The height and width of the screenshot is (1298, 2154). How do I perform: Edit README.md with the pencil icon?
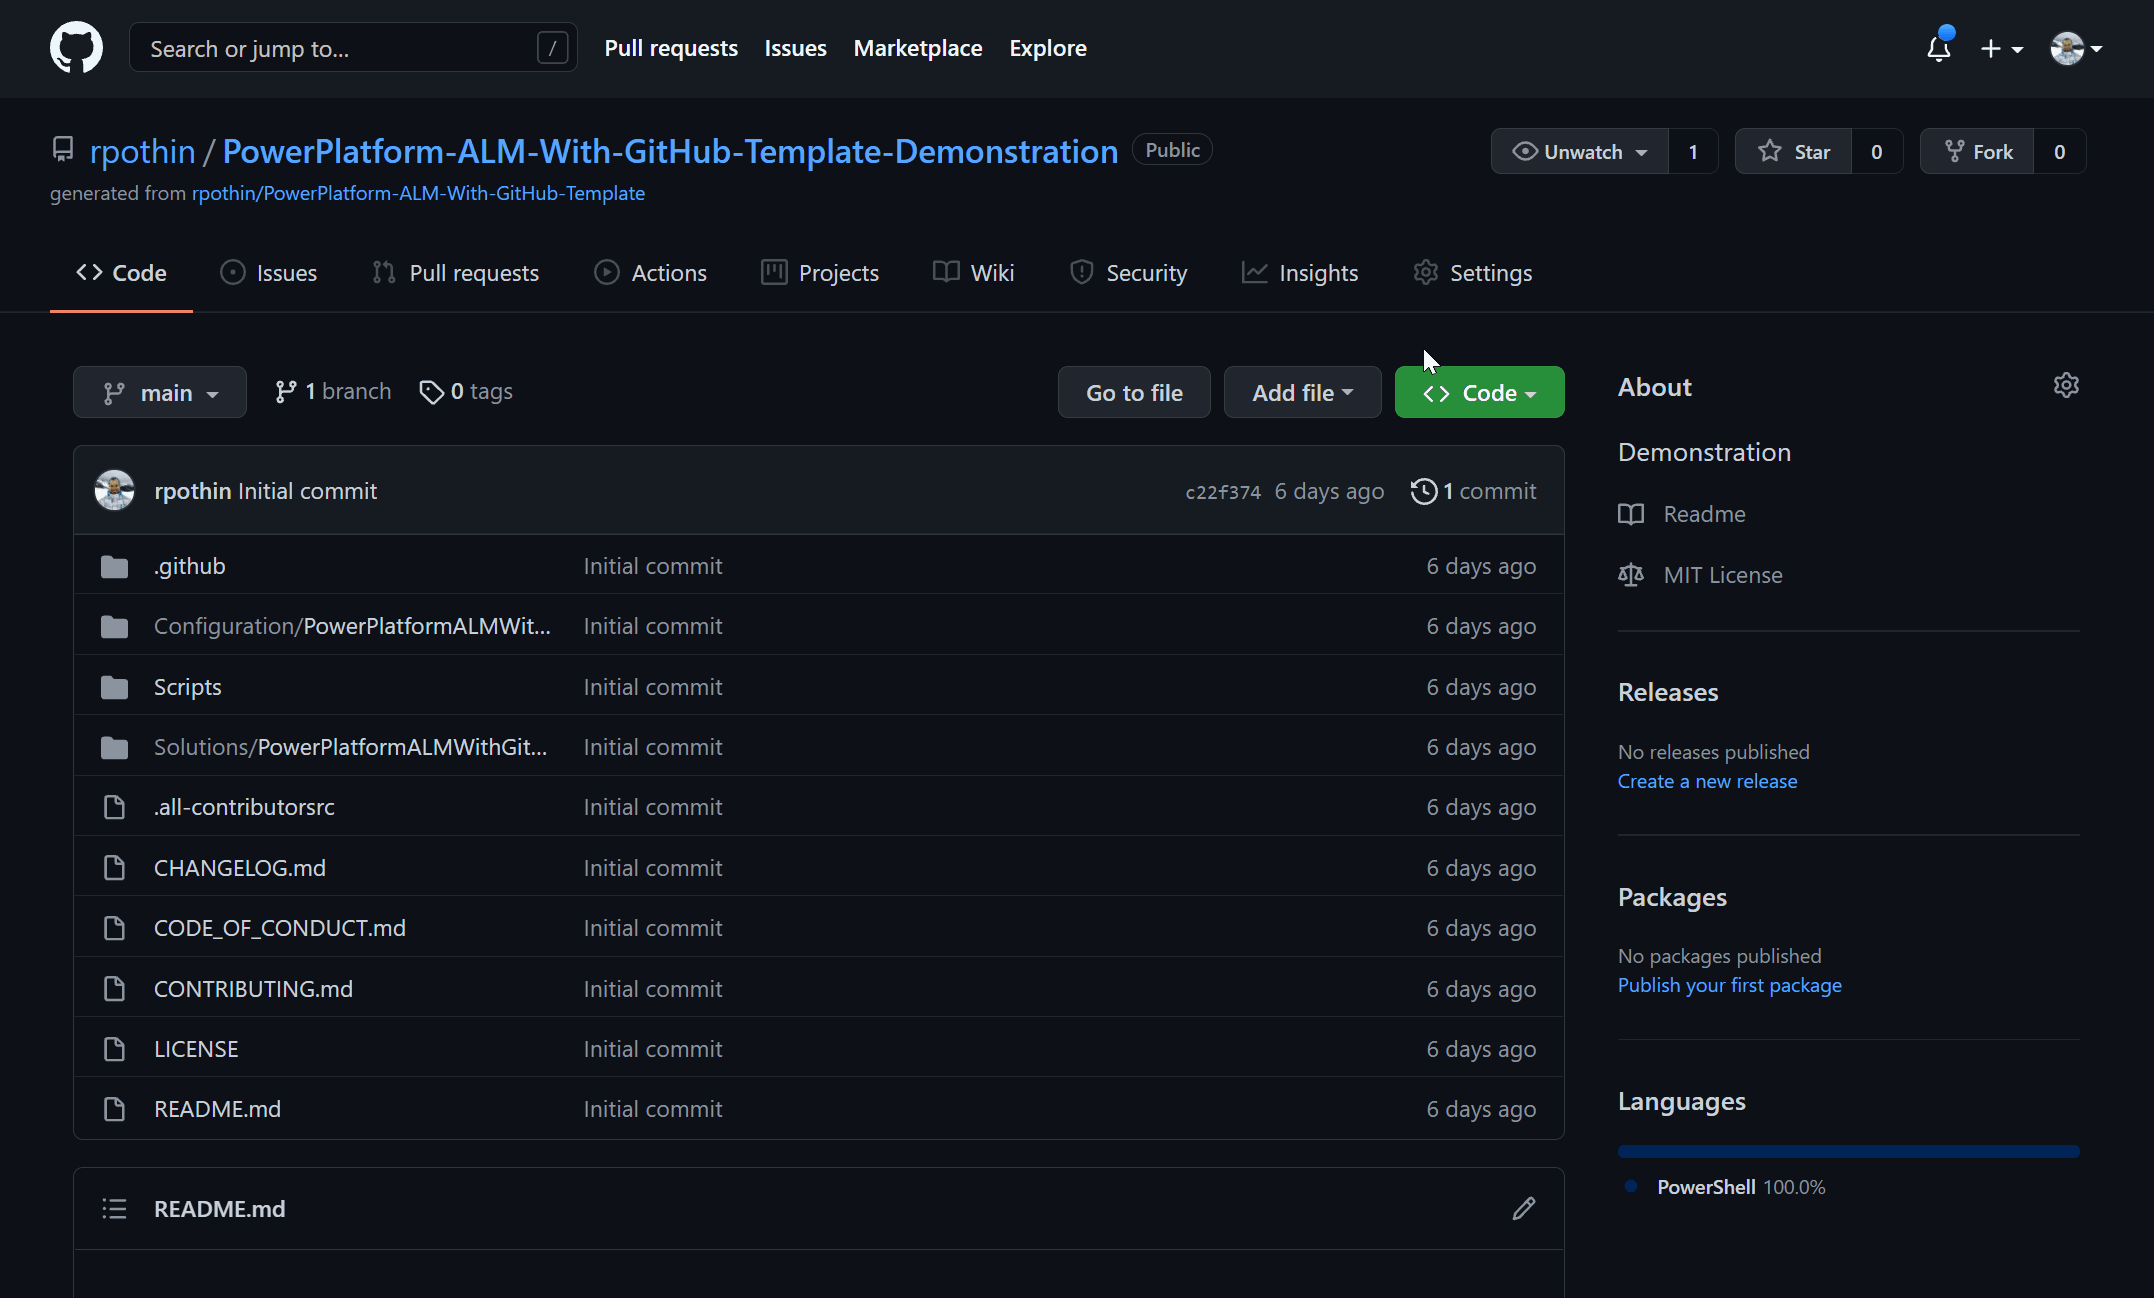[x=1523, y=1209]
